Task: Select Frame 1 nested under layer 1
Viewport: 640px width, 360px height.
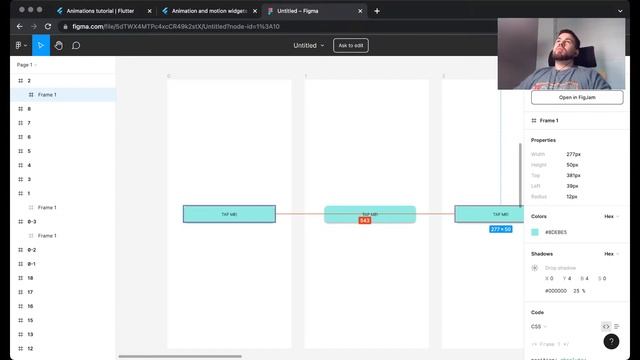Action: tap(63, 207)
